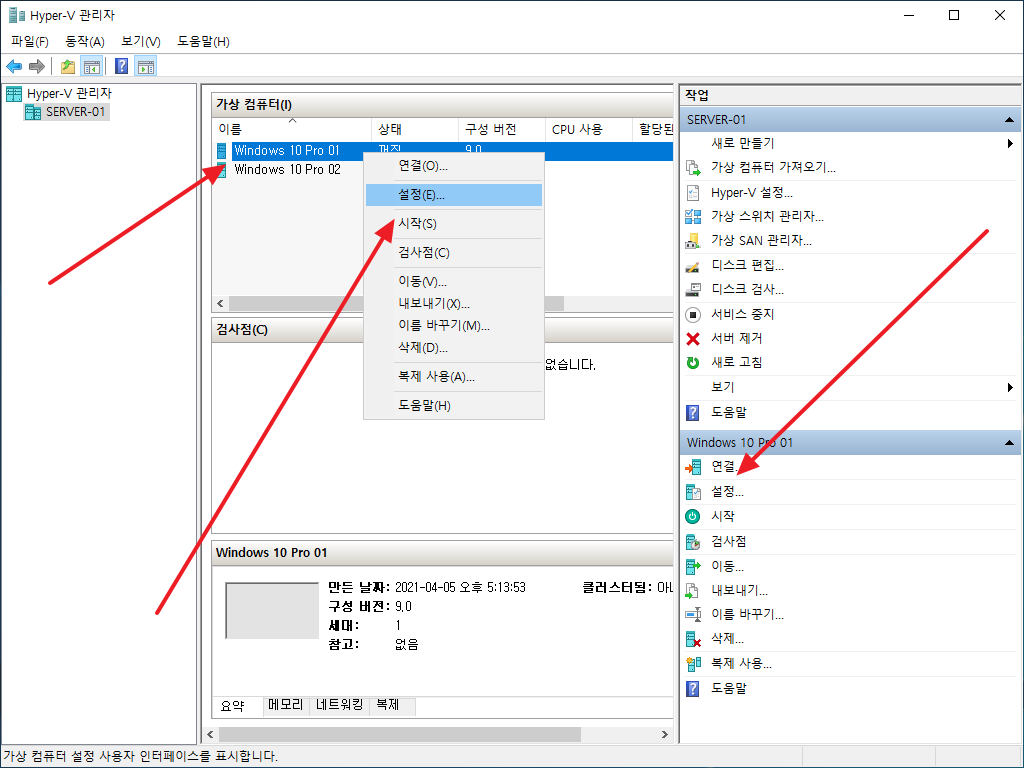
Task: Click the Forward arrow toolbar icon
Action: (37, 66)
